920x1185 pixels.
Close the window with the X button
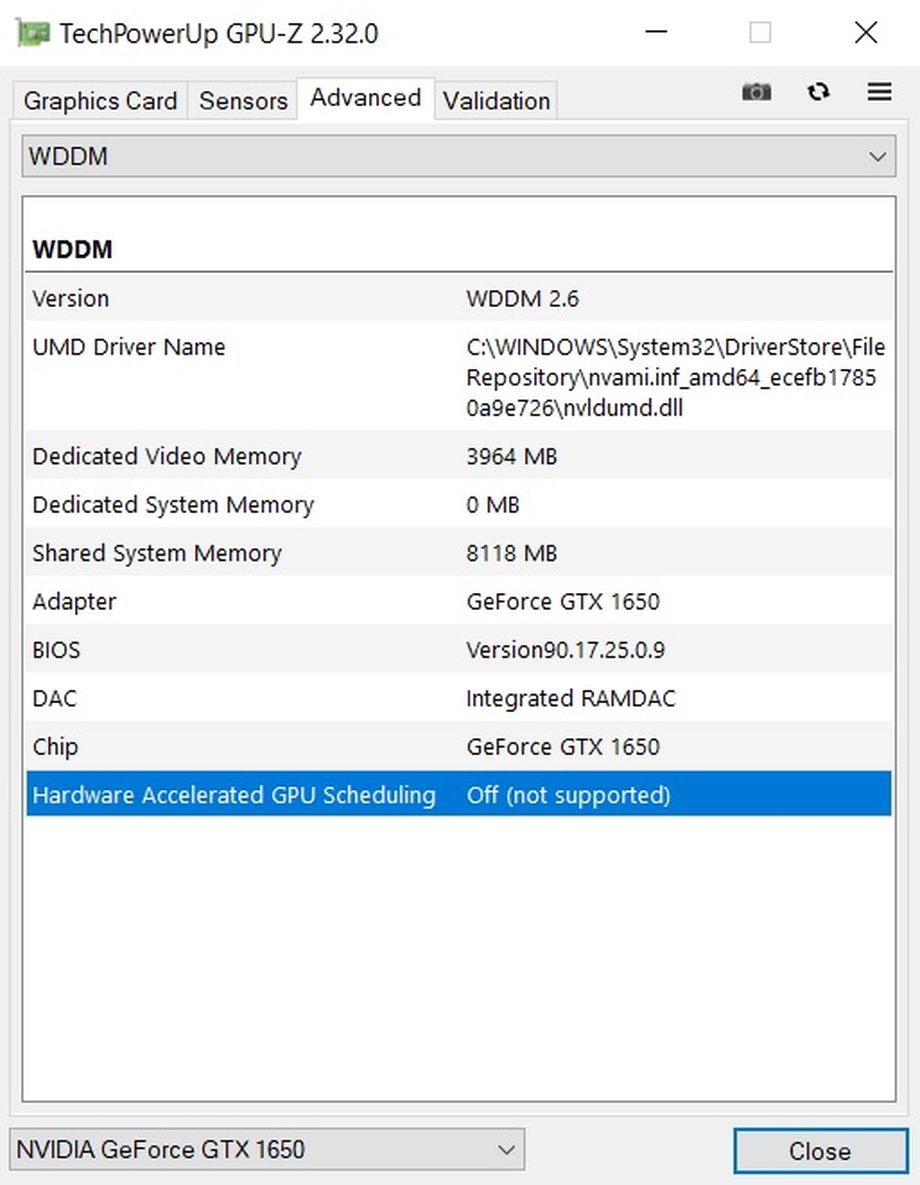point(866,32)
